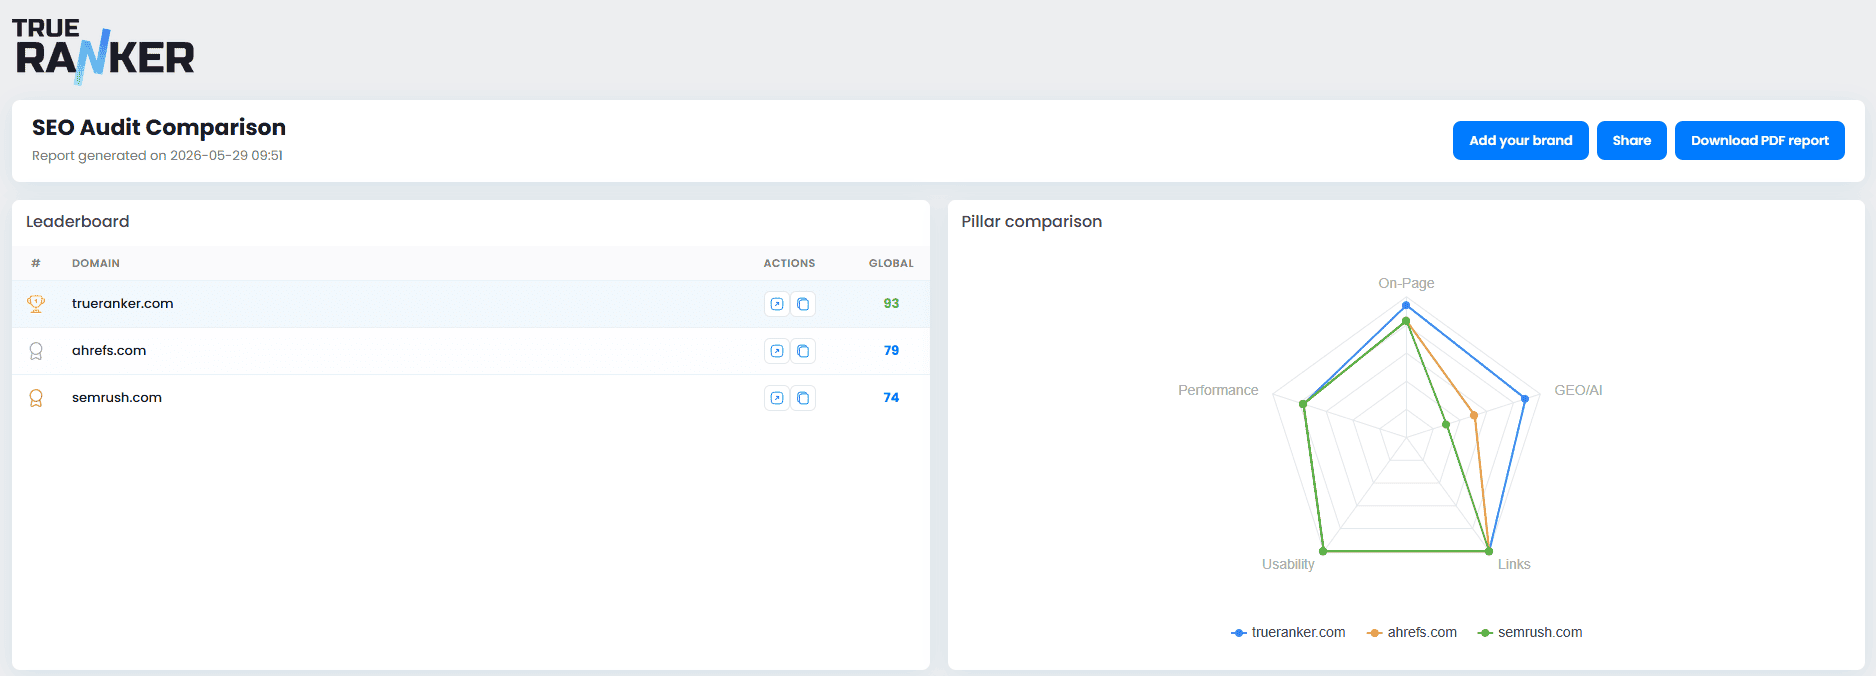Open the semrush.com report icon
Screen dimensions: 1876x676
click(777, 398)
